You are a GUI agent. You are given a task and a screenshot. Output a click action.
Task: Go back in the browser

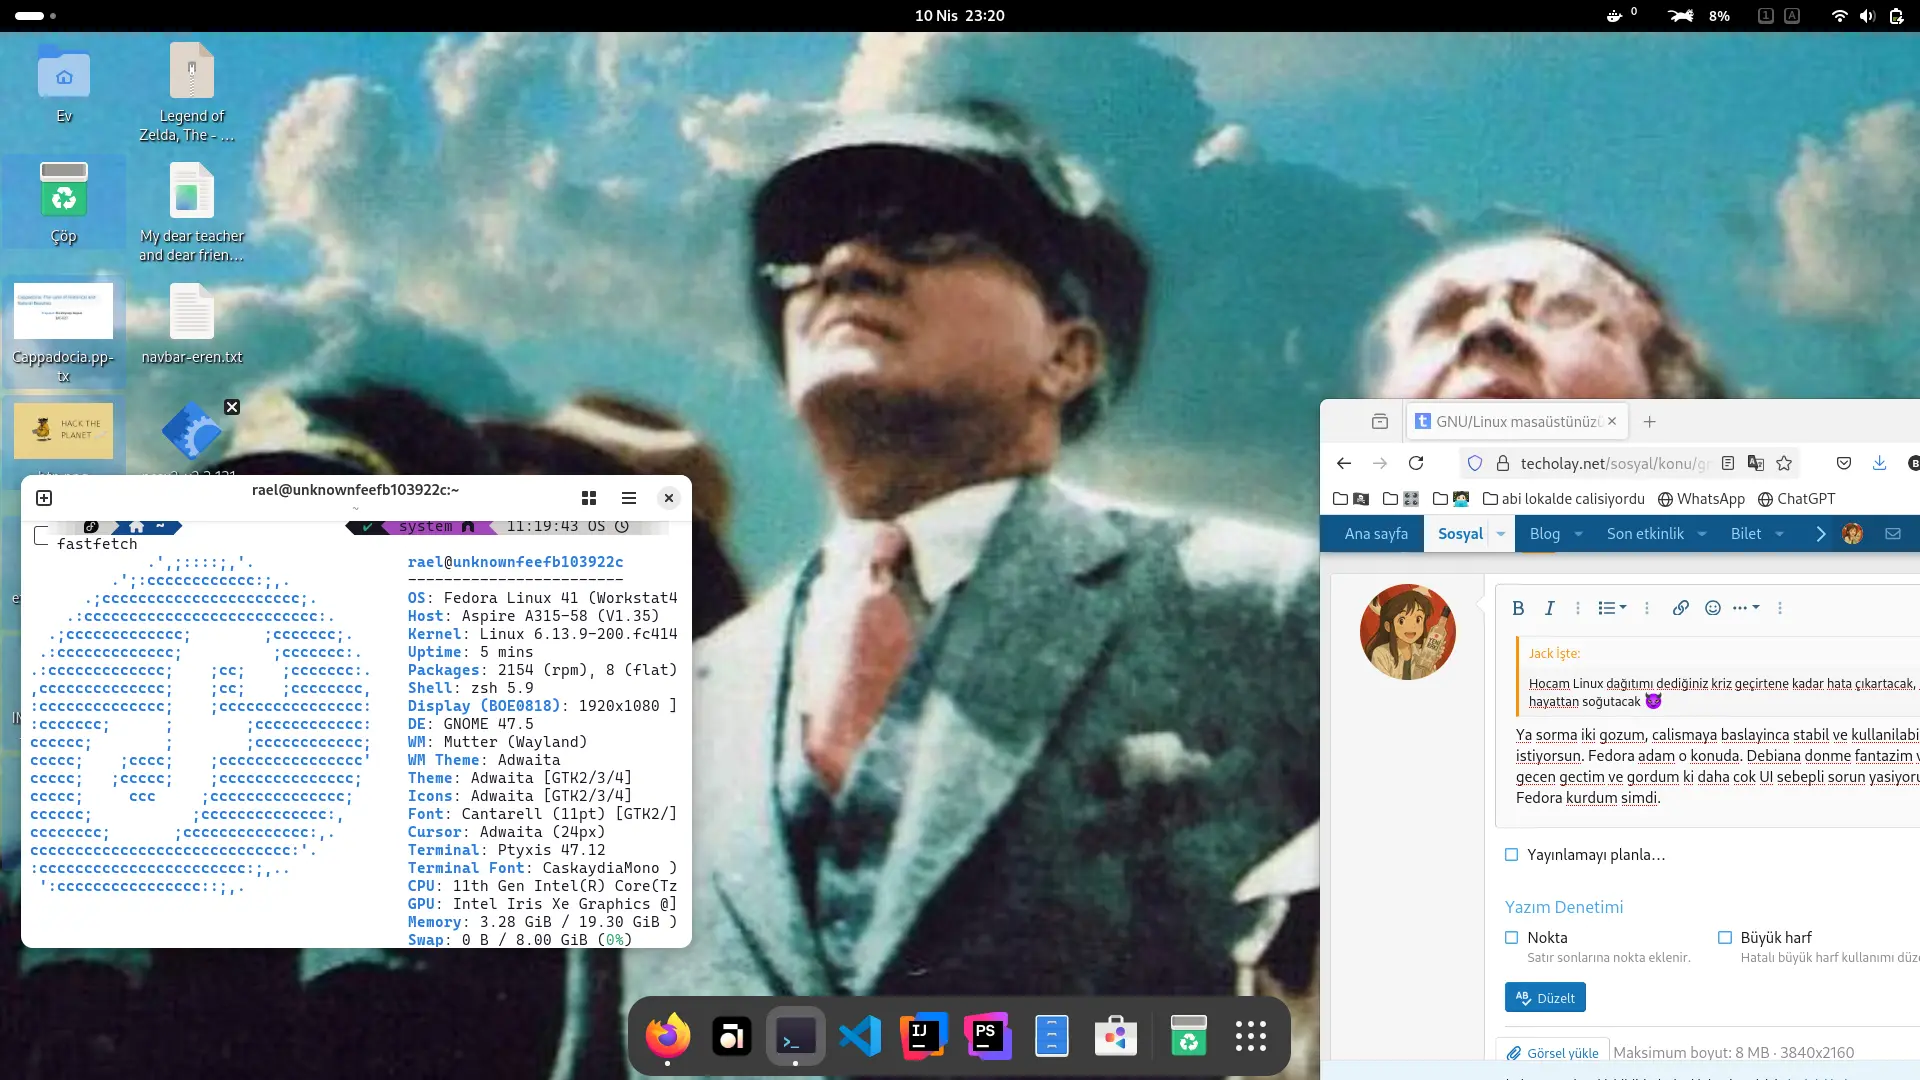point(1344,463)
